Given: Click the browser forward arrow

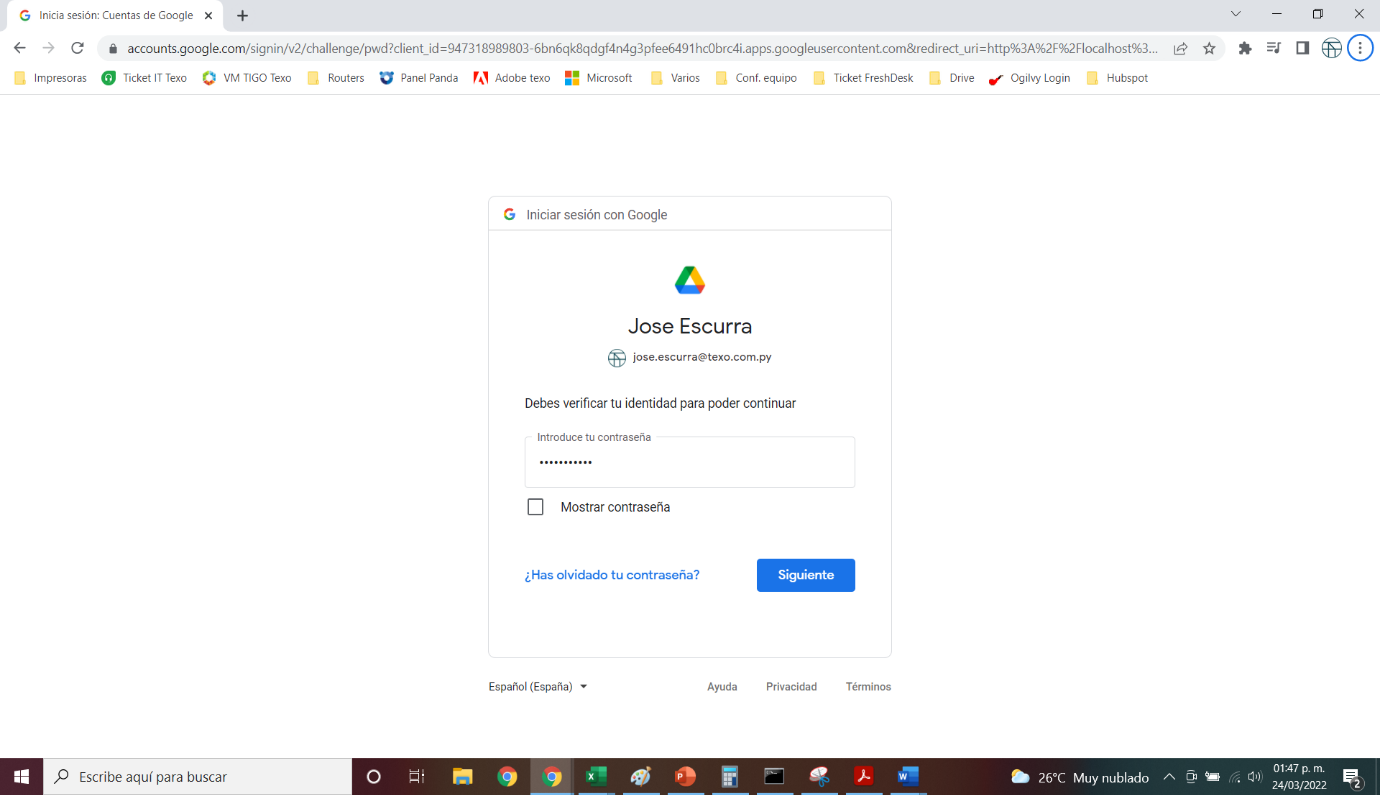Looking at the screenshot, I should [x=48, y=48].
